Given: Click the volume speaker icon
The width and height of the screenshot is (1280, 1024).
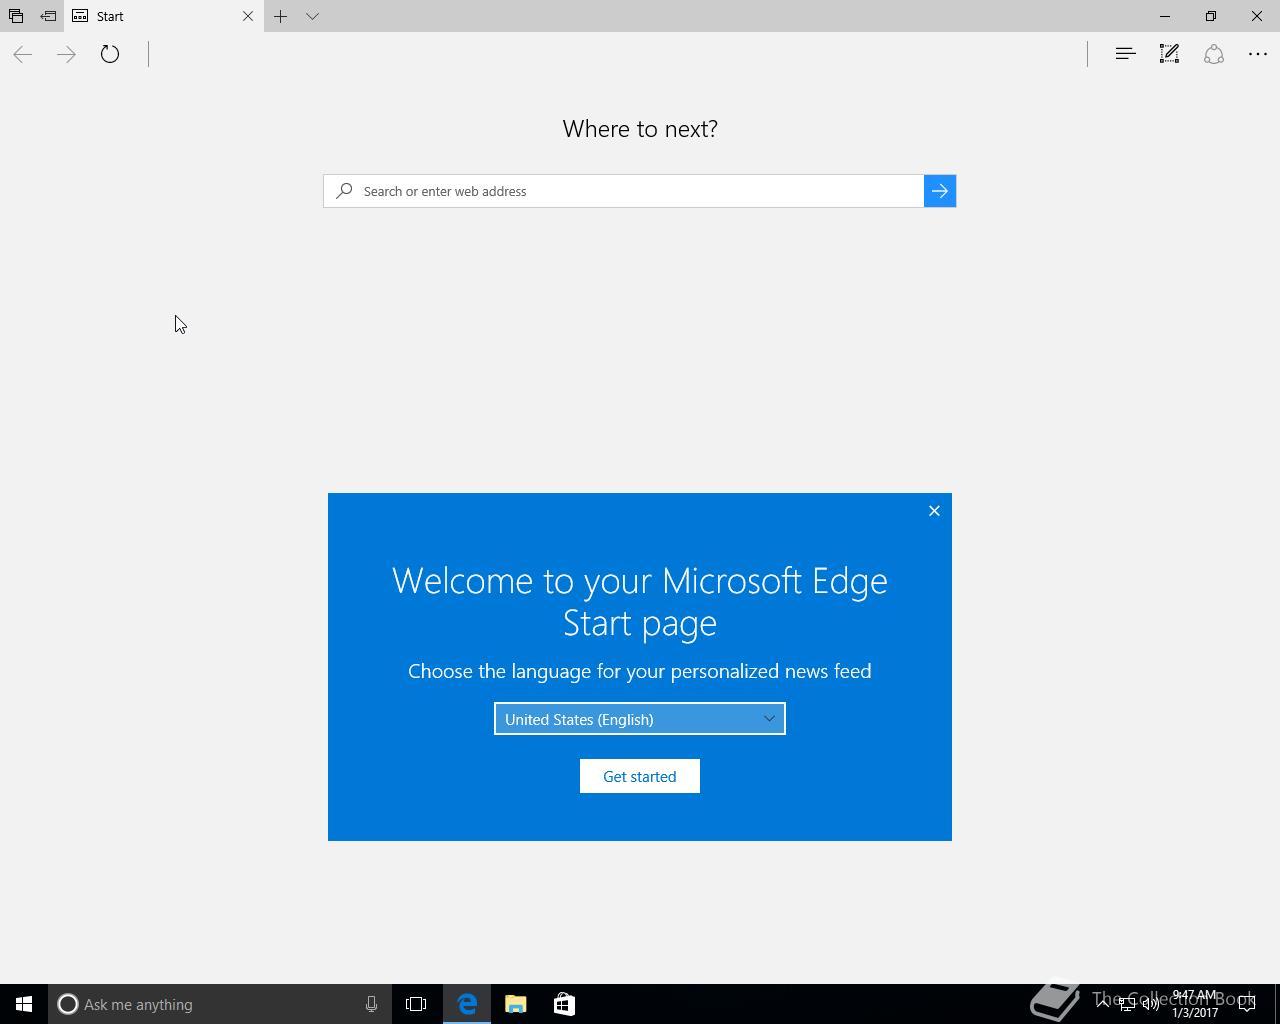Looking at the screenshot, I should click(1150, 1004).
